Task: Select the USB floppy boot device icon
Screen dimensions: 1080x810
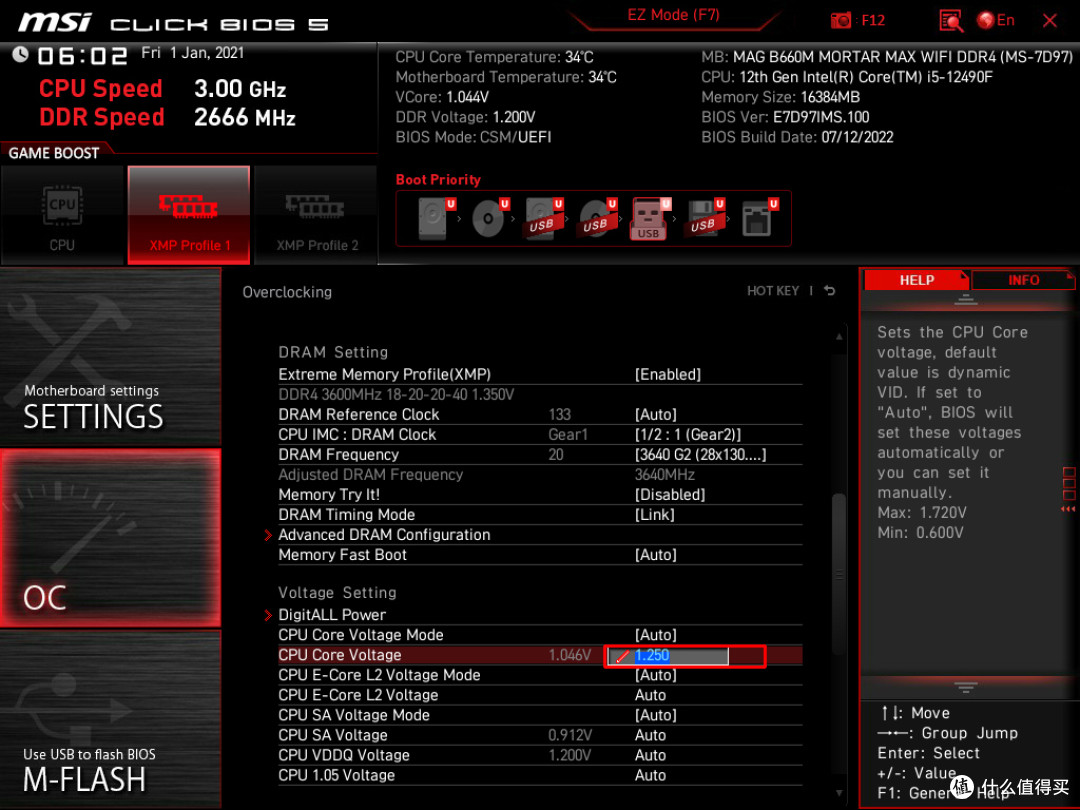Action: tap(706, 218)
